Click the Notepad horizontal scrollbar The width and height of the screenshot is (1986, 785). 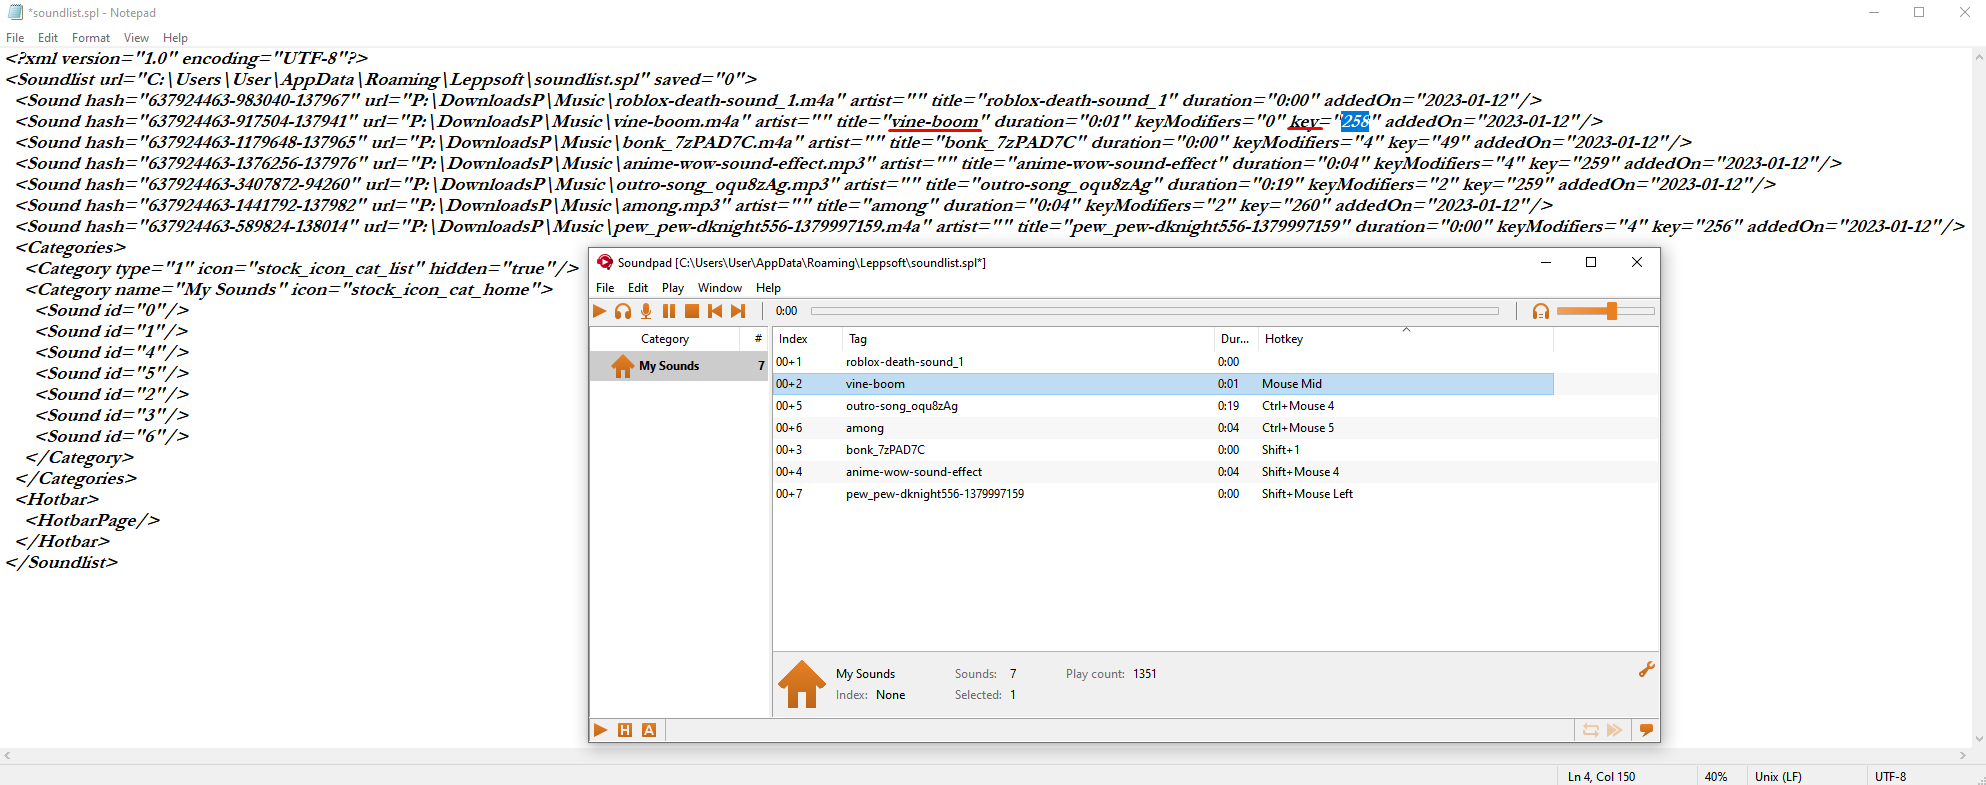coord(986,756)
